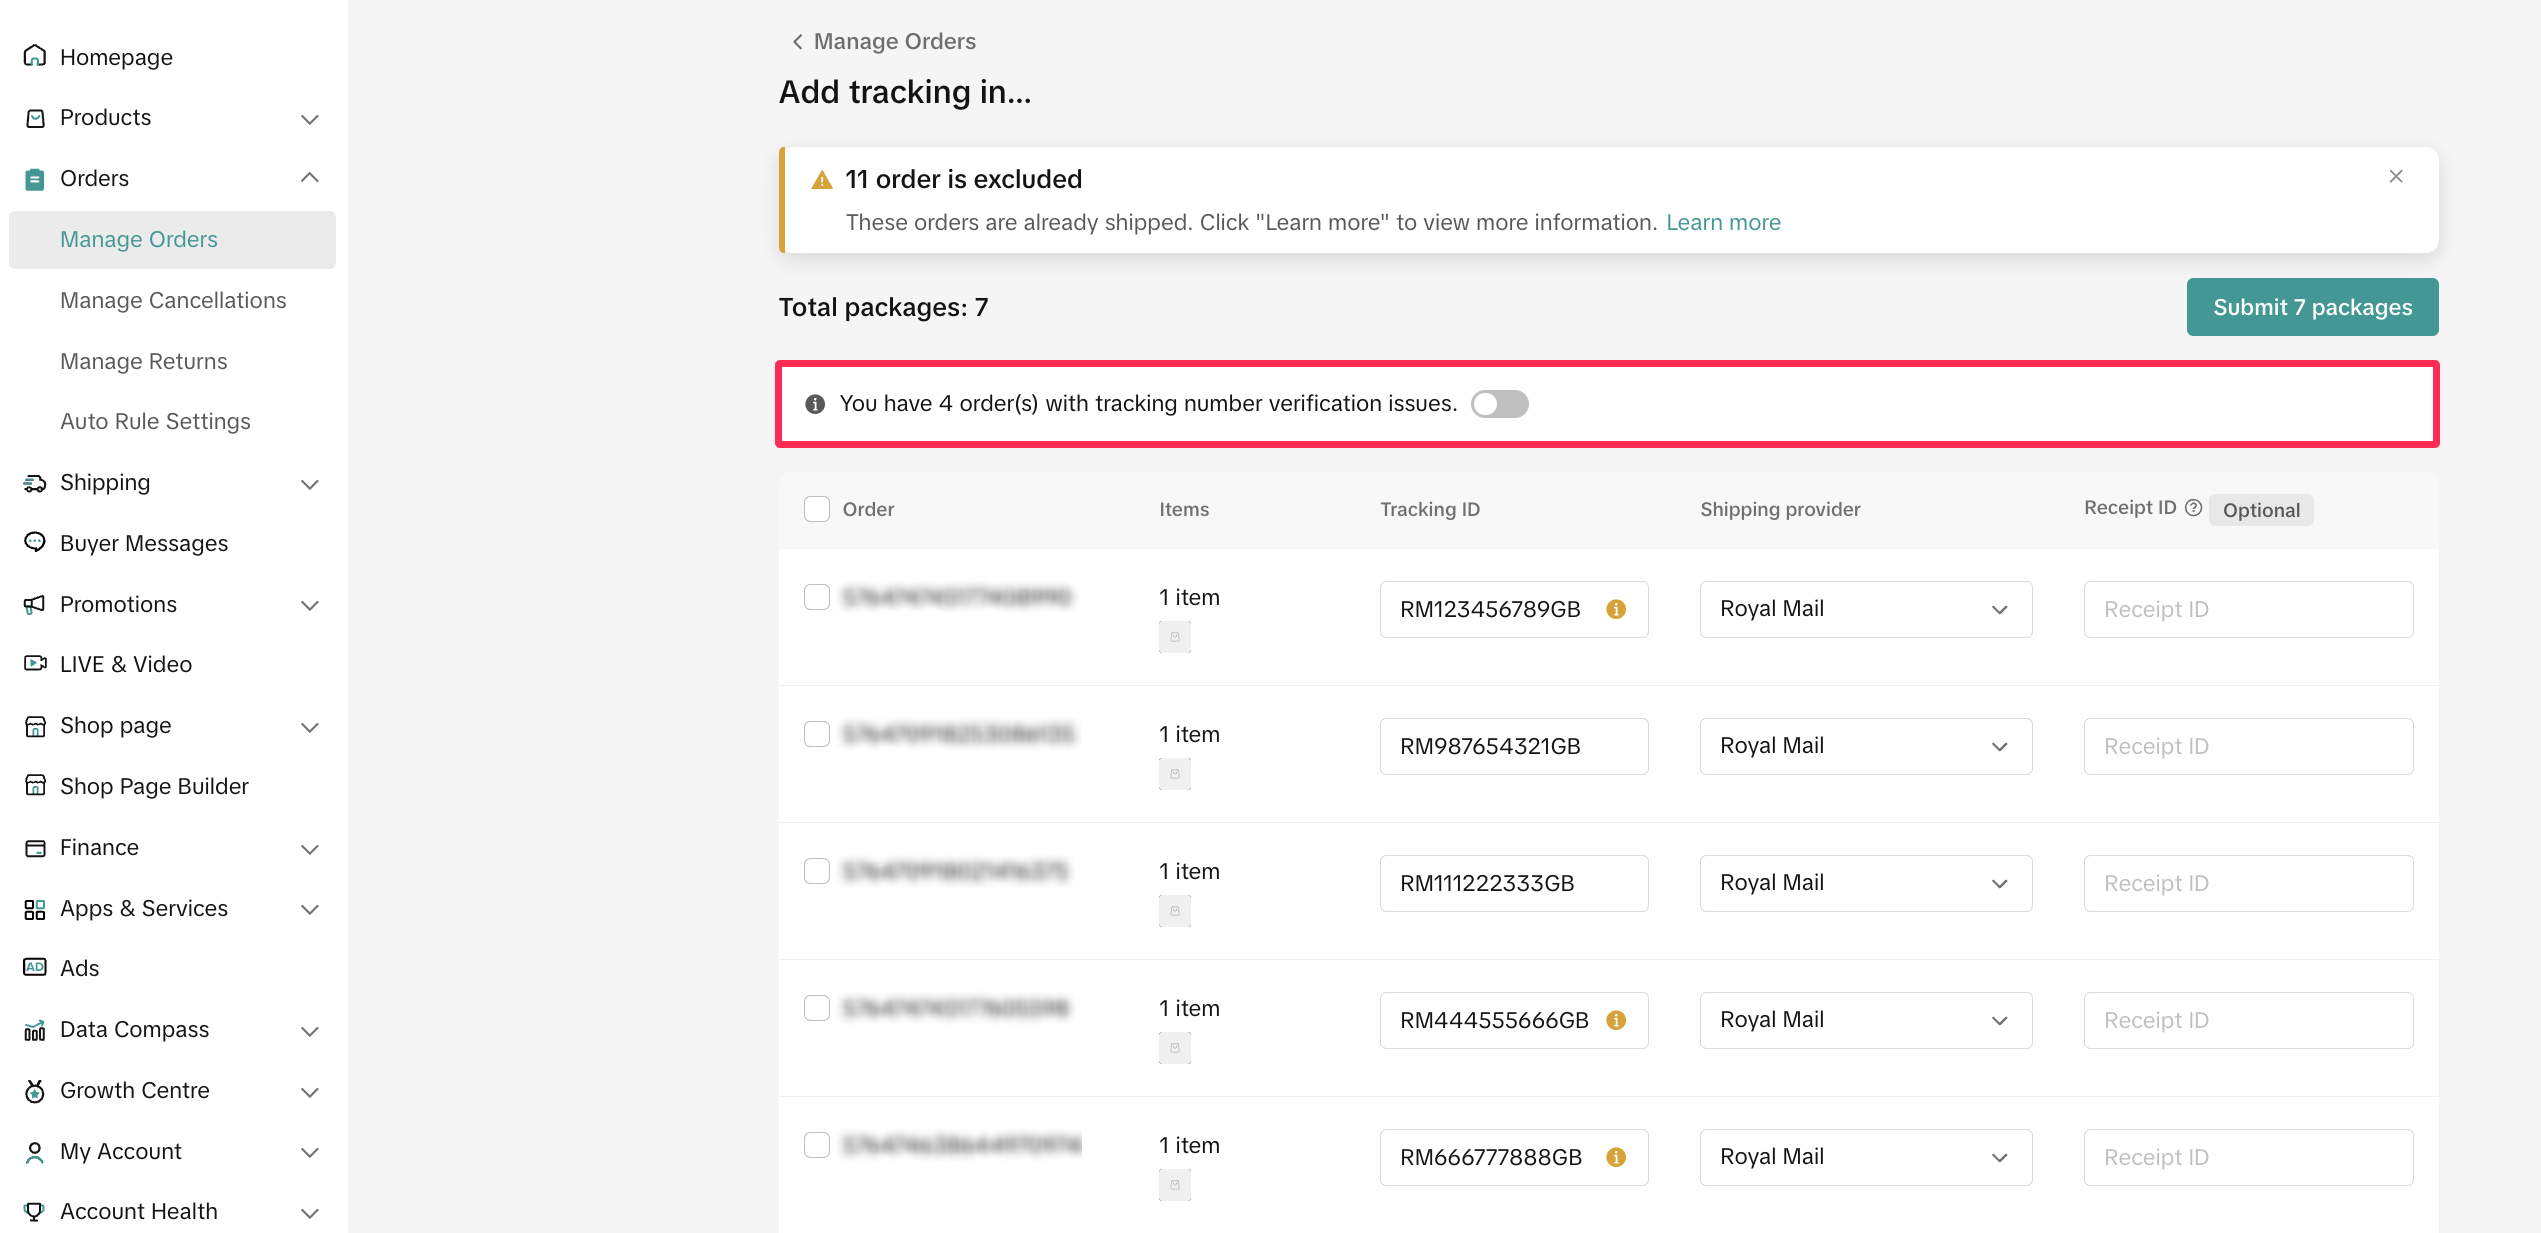Click warning icon beside RM123456789GB tracking ID
The width and height of the screenshot is (2541, 1233).
click(1616, 609)
